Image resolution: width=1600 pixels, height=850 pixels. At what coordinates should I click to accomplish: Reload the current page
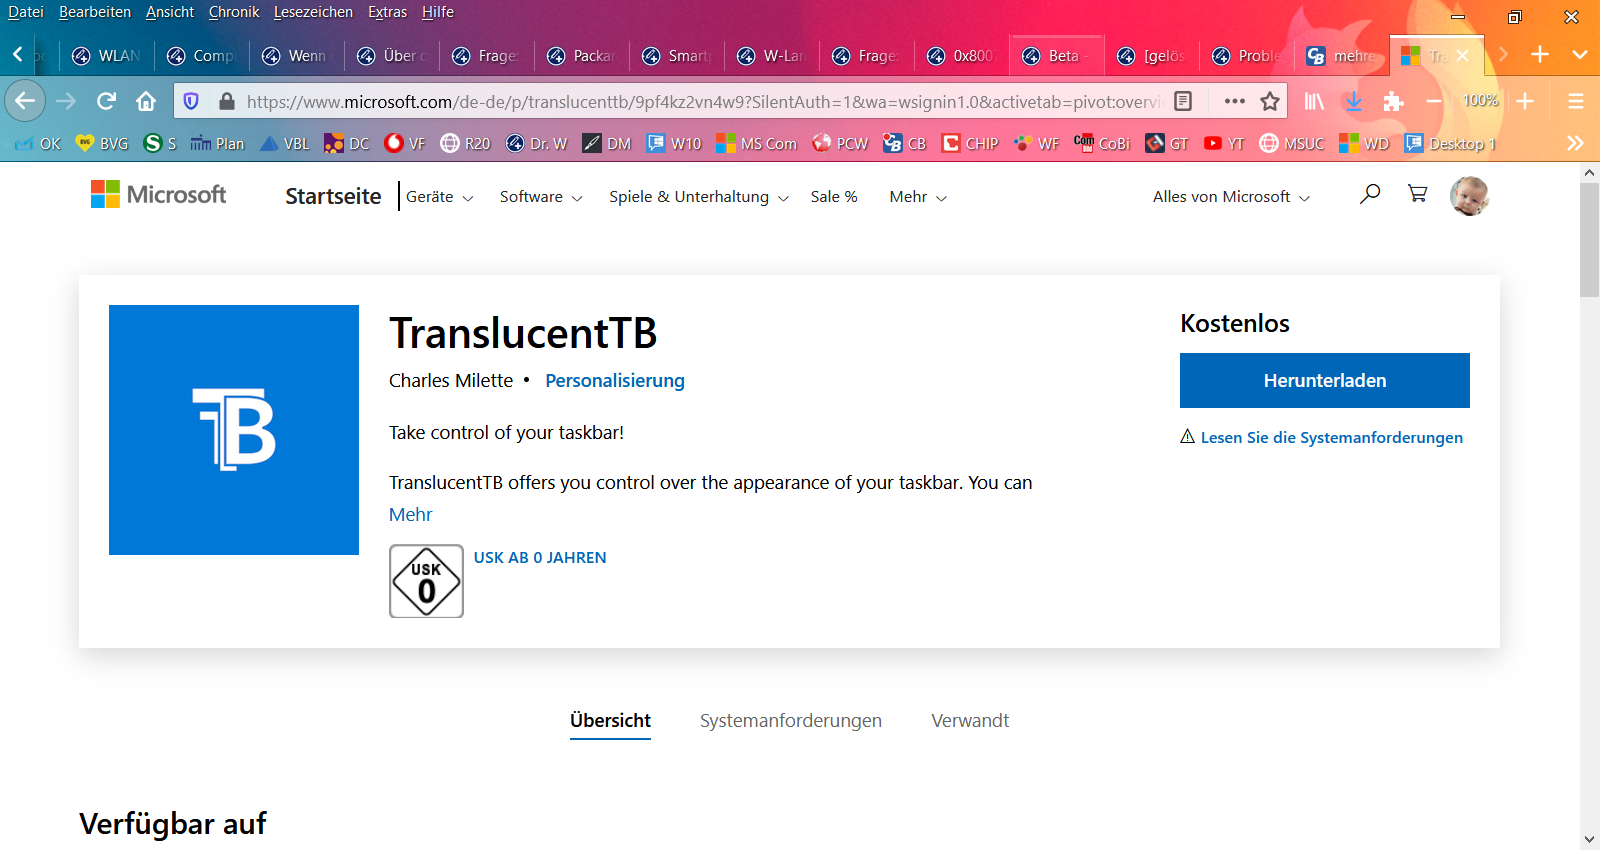(x=107, y=101)
